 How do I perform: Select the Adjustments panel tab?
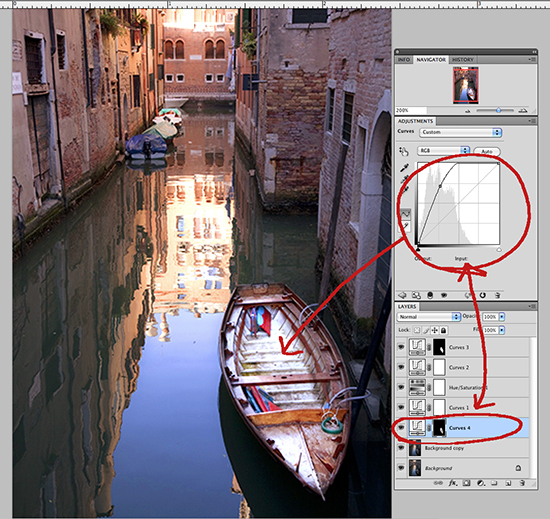[415, 121]
